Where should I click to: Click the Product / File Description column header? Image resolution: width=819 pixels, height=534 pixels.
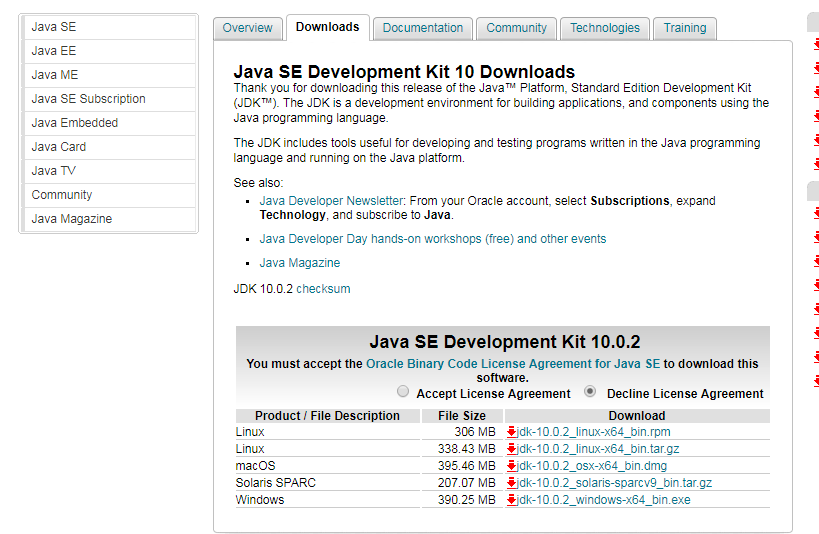pyautogui.click(x=327, y=416)
